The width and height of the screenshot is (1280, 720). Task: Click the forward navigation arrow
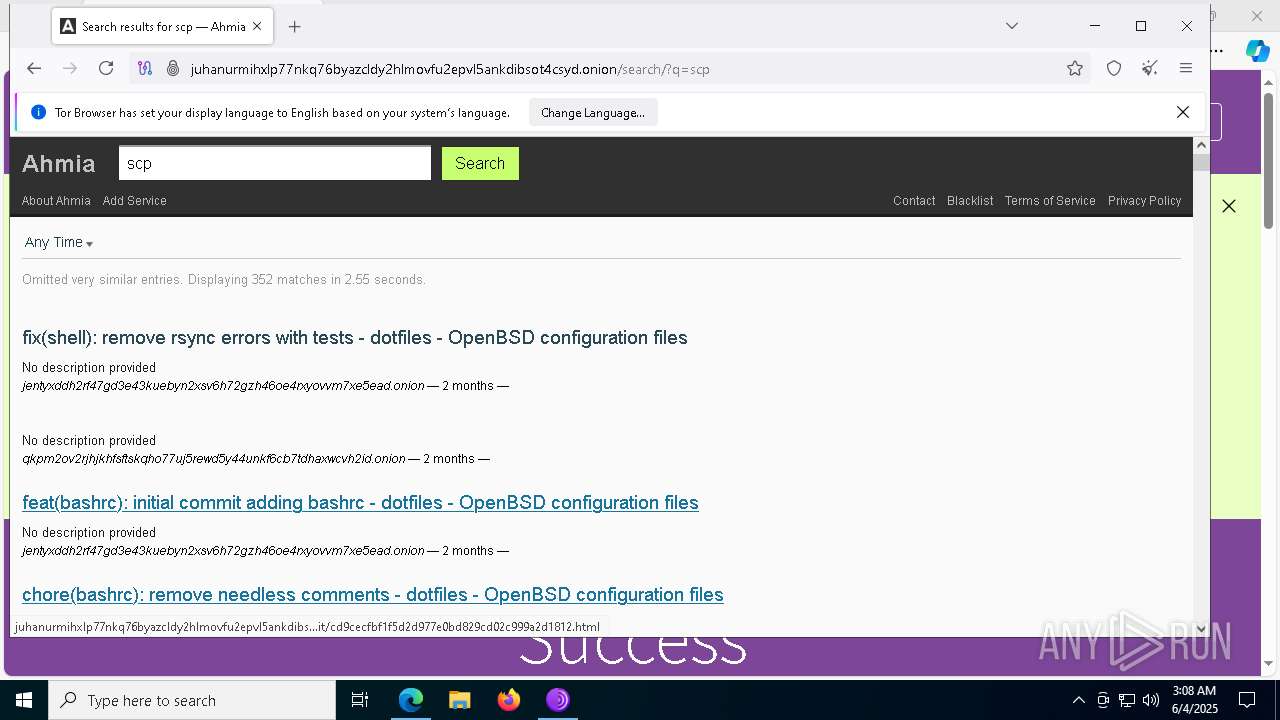tap(70, 68)
